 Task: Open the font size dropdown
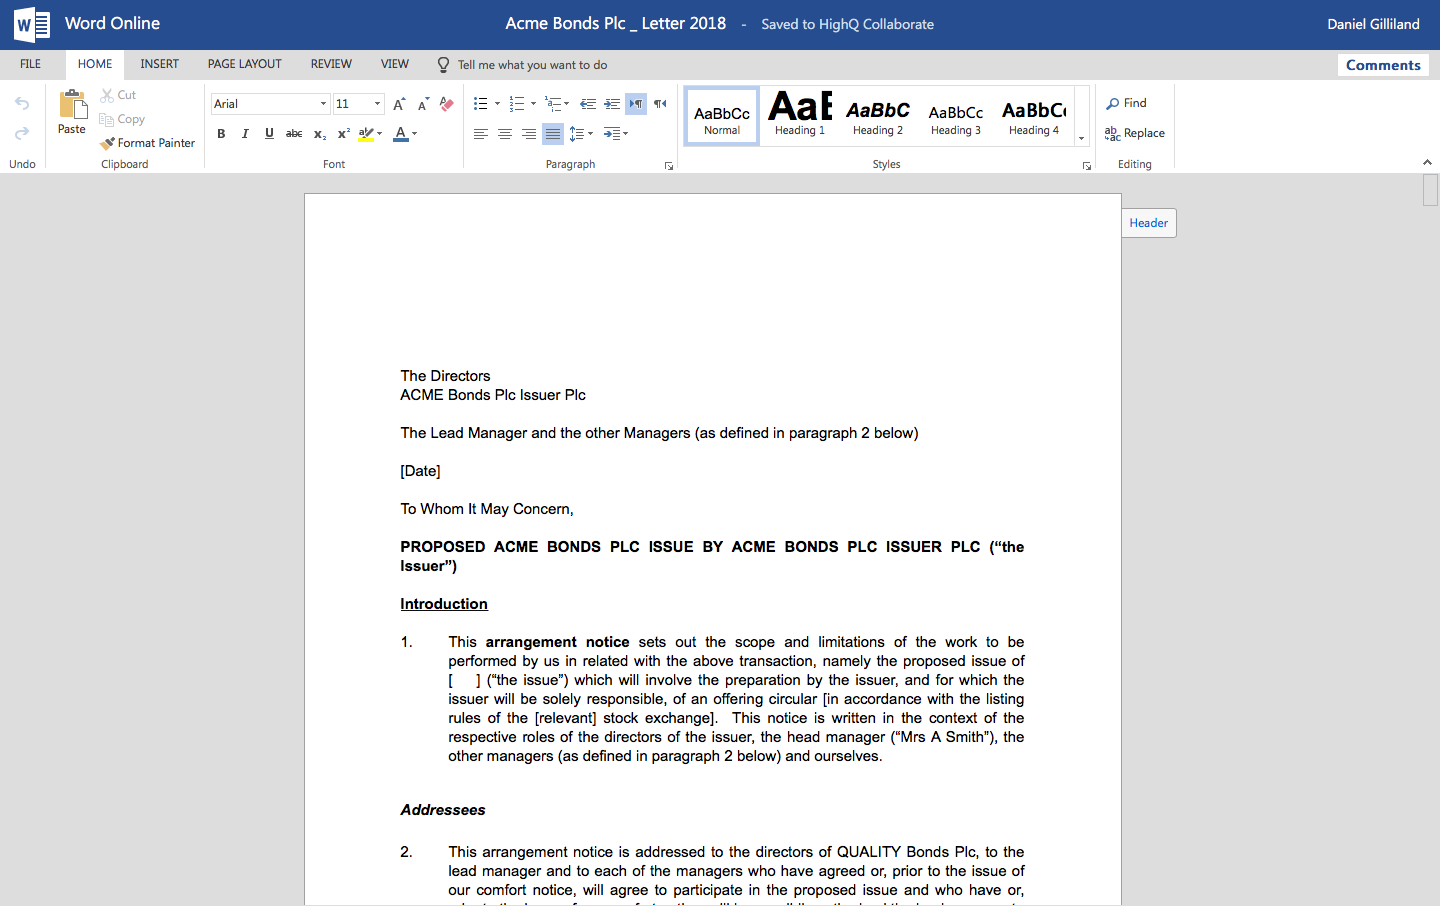coord(377,104)
